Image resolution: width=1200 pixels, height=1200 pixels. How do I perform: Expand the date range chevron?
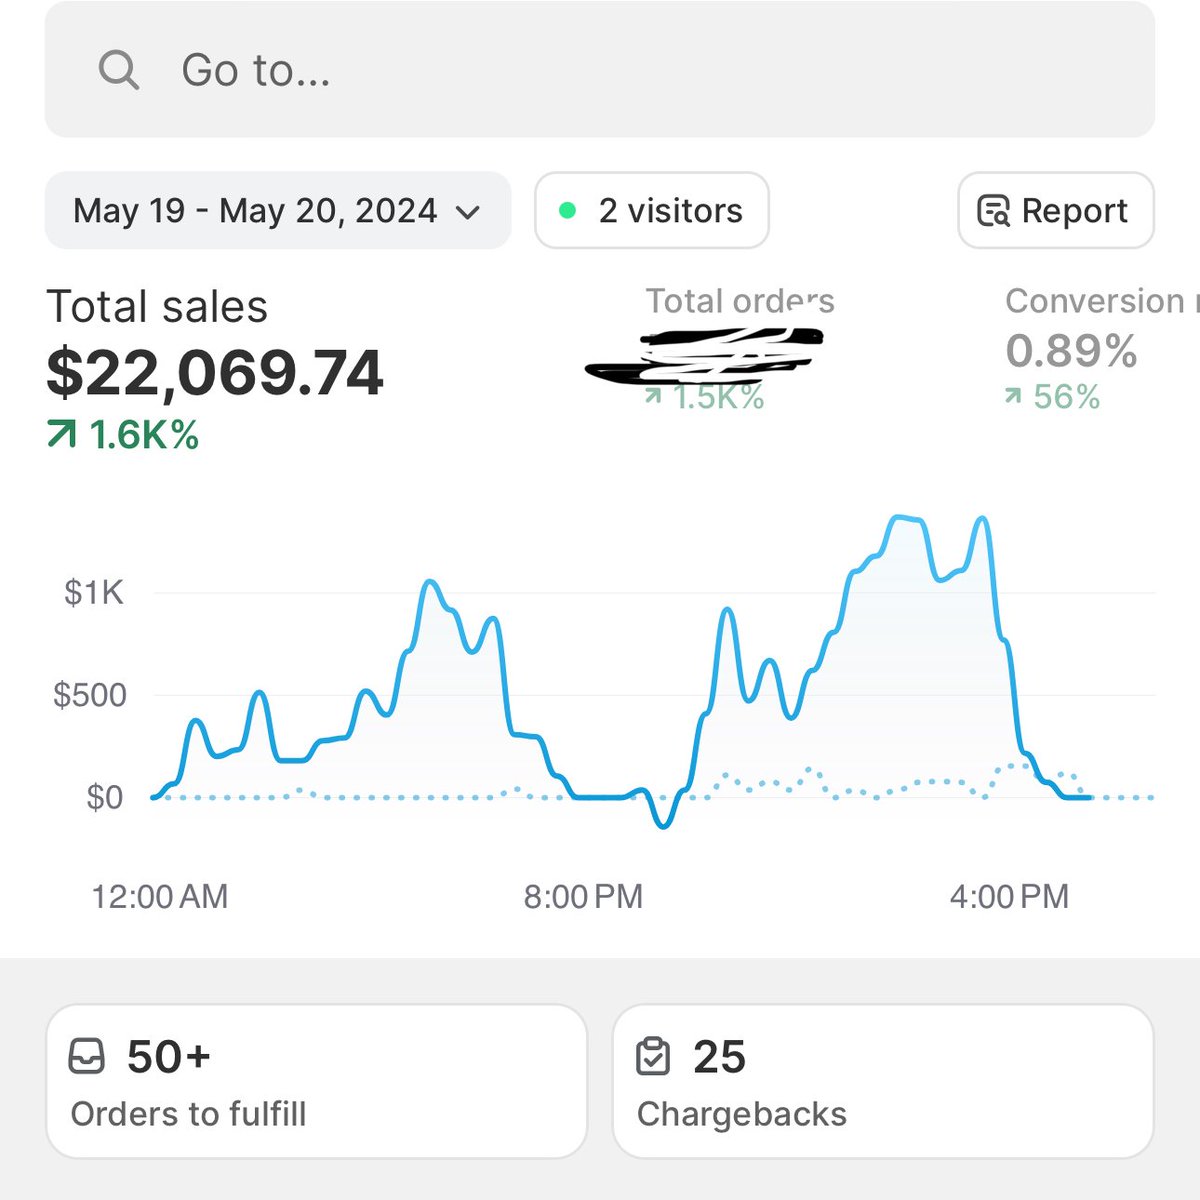click(x=470, y=212)
